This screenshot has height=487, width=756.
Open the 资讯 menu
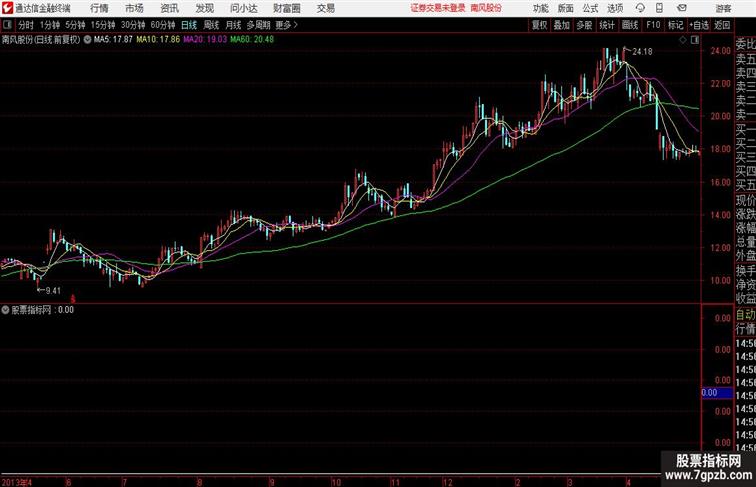[x=169, y=8]
